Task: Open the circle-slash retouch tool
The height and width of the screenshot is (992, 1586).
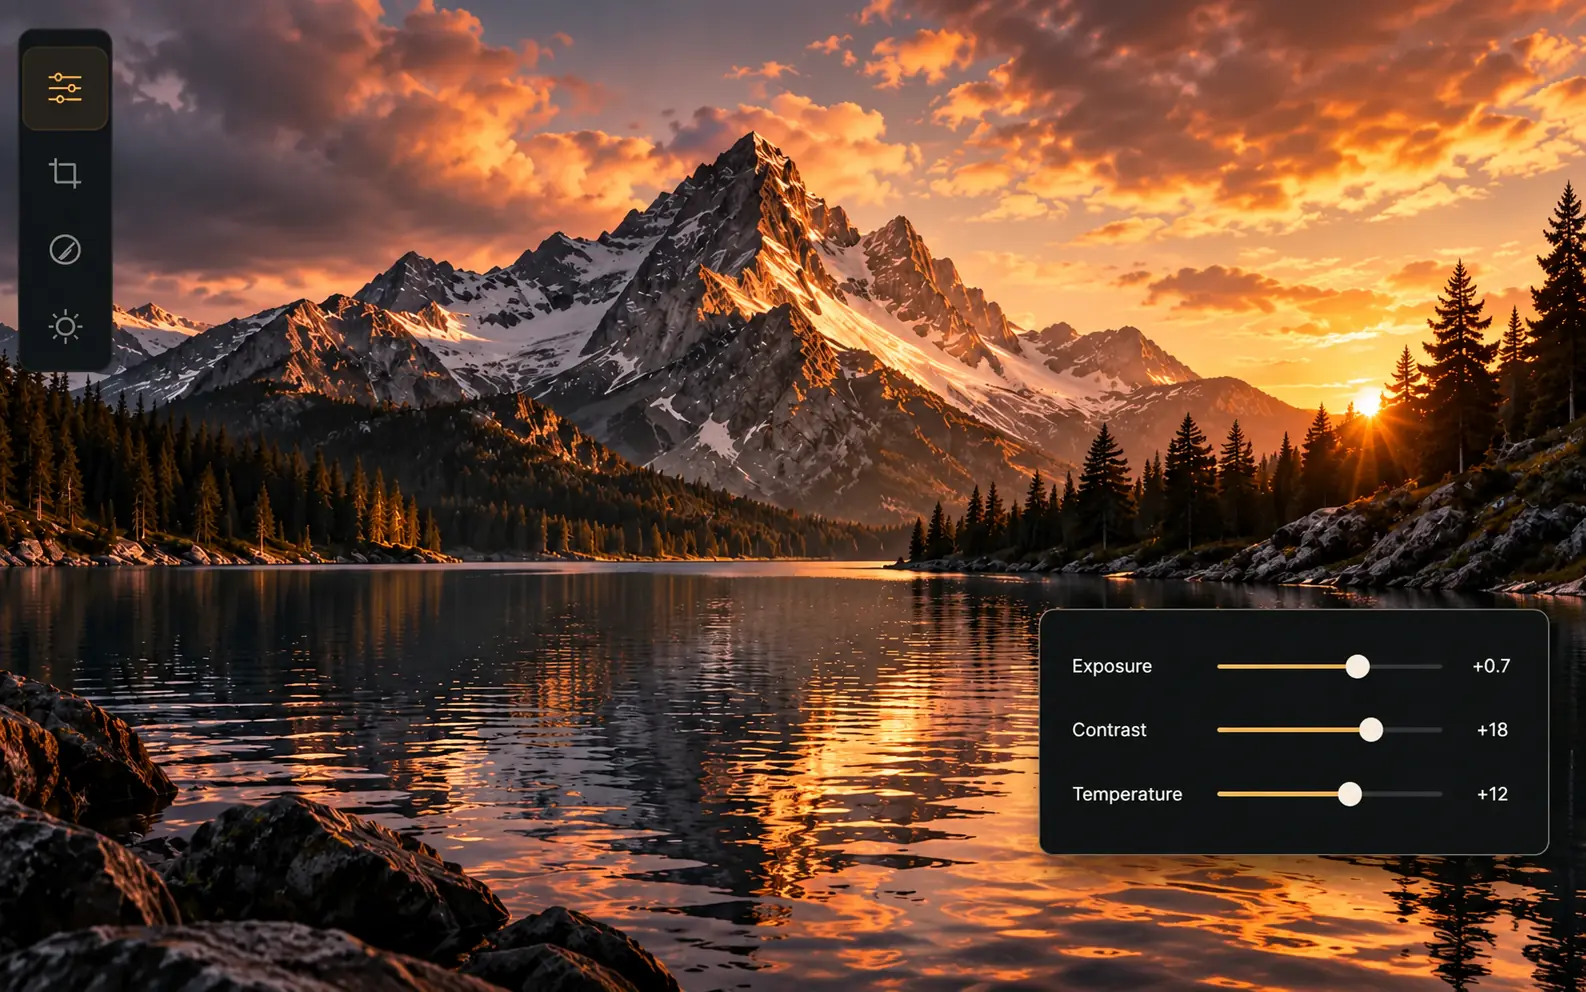Action: (x=65, y=249)
